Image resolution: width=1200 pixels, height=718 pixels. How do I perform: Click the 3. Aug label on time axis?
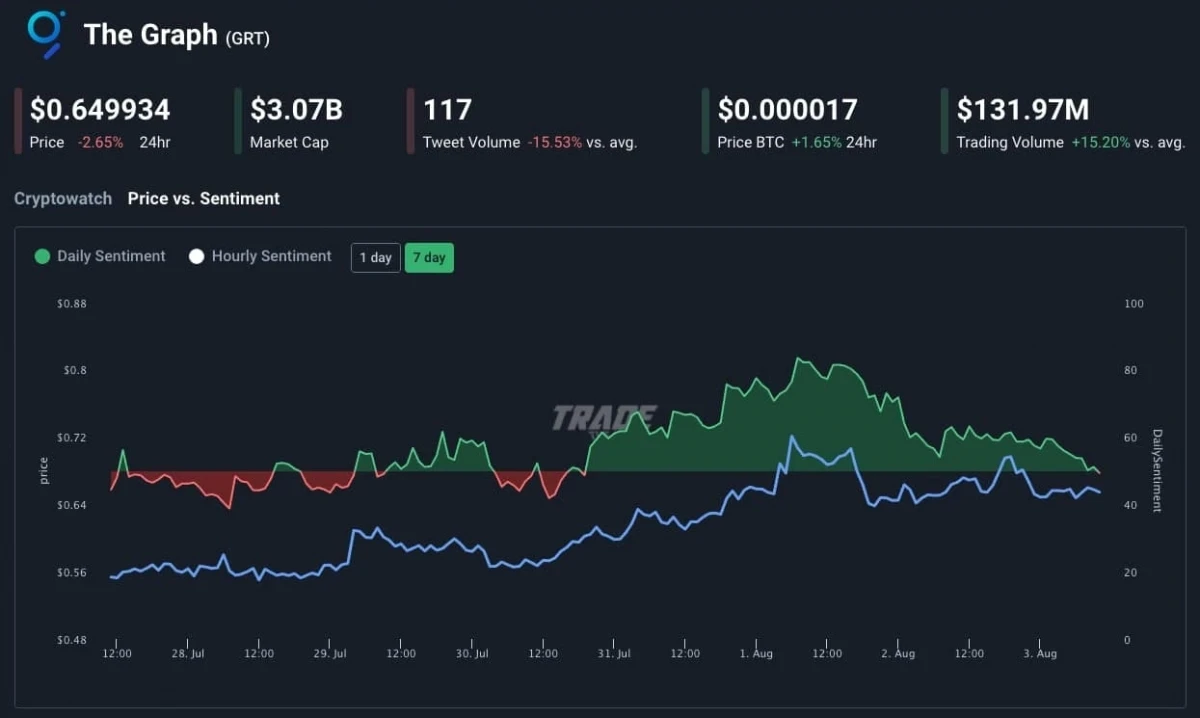(x=1040, y=653)
